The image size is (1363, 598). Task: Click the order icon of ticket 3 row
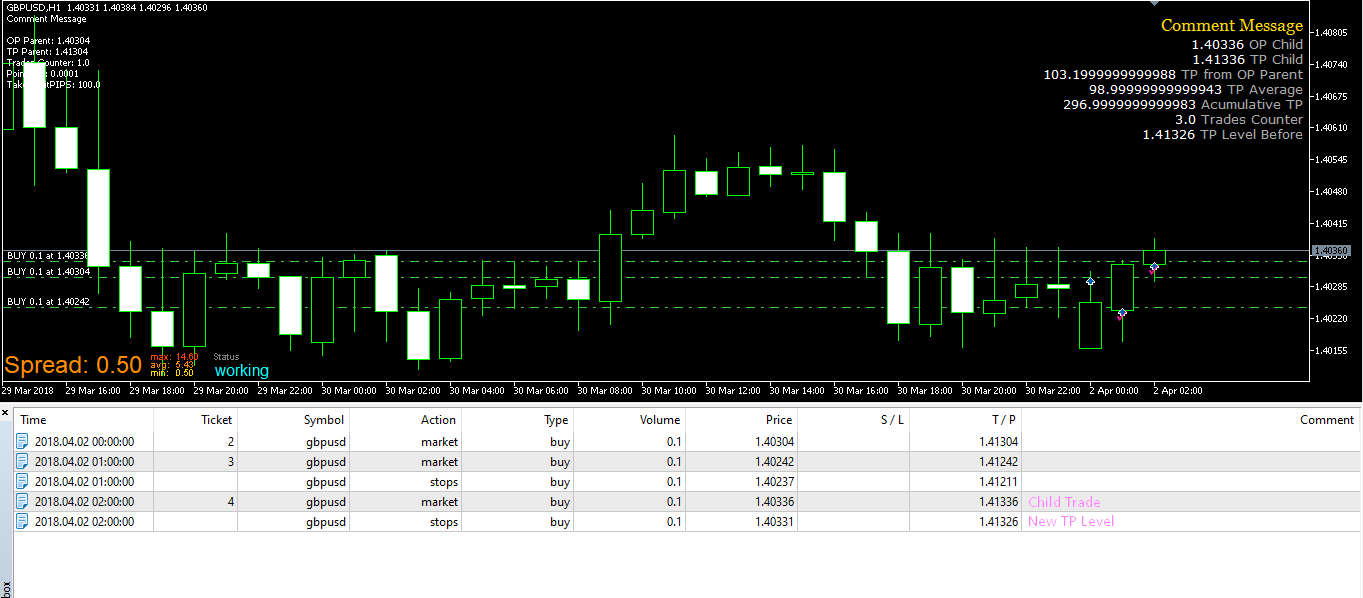click(x=23, y=461)
